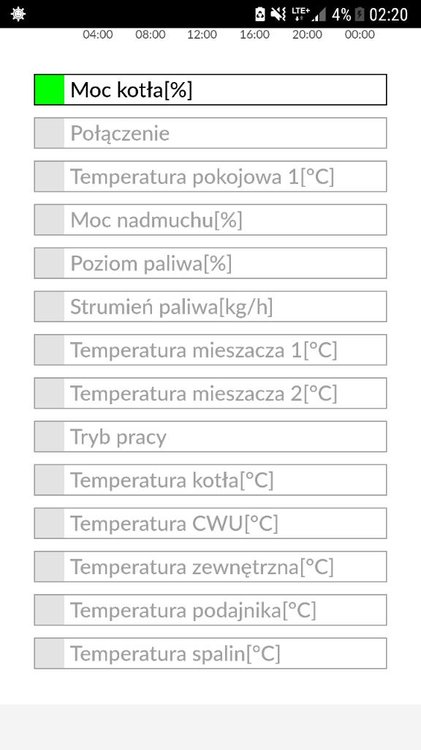Tap the battery status icon
The image size is (421, 750).
pyautogui.click(x=360, y=14)
